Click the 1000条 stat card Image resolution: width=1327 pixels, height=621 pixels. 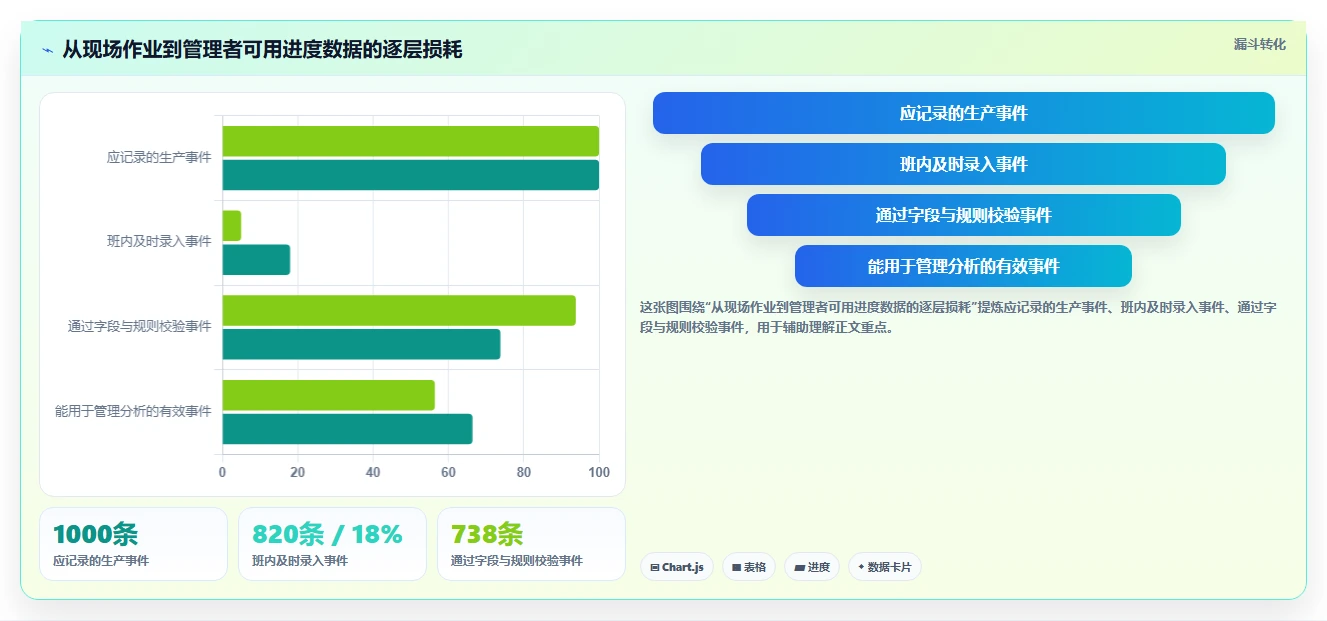[x=133, y=544]
